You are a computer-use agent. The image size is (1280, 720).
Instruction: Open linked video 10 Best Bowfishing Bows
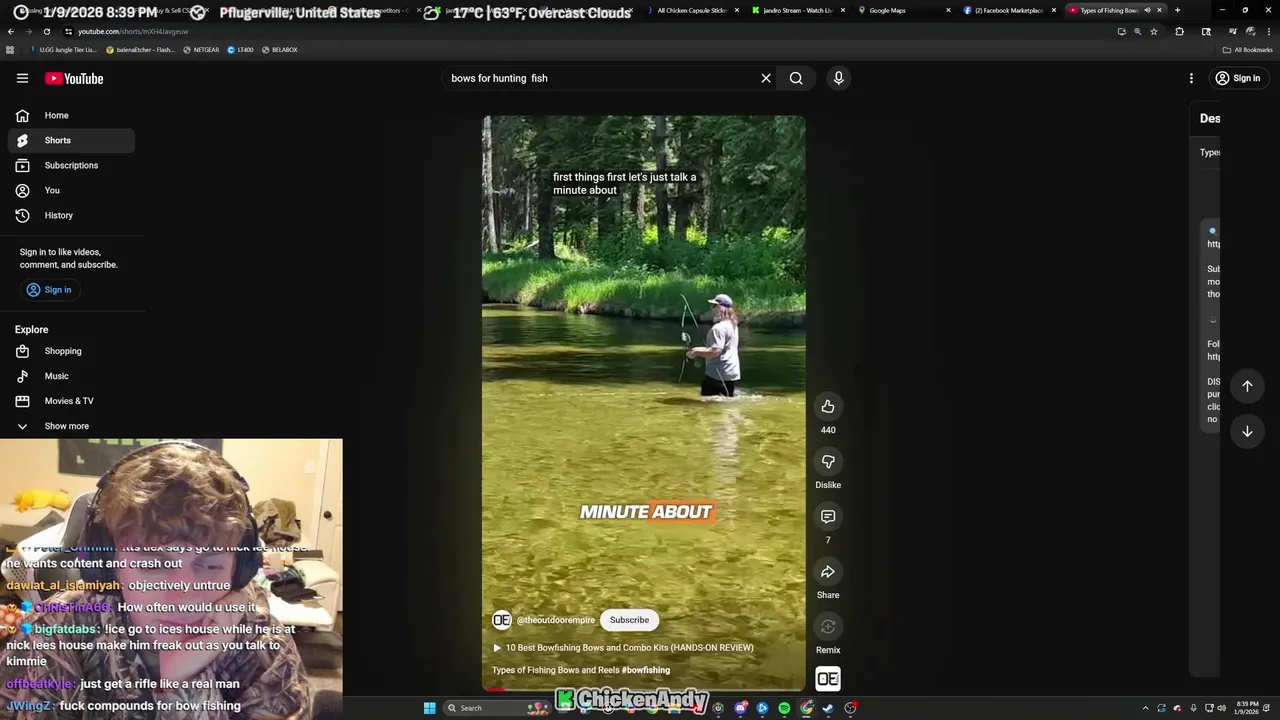point(623,648)
